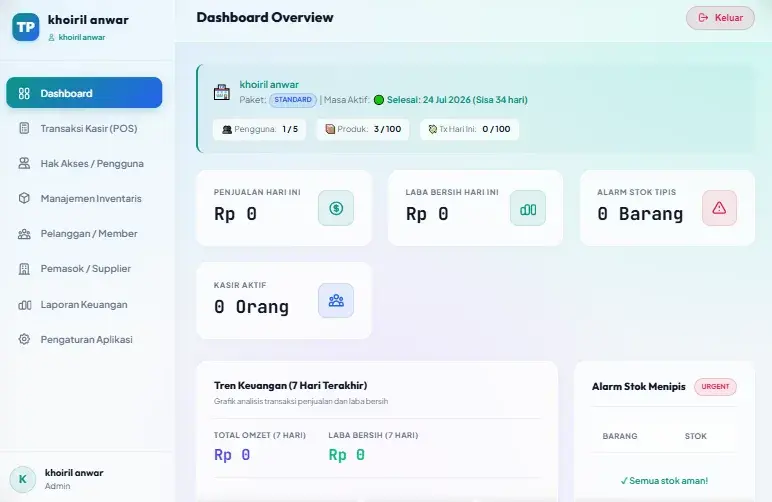Select Pelanggan / Member menu item

point(84,233)
